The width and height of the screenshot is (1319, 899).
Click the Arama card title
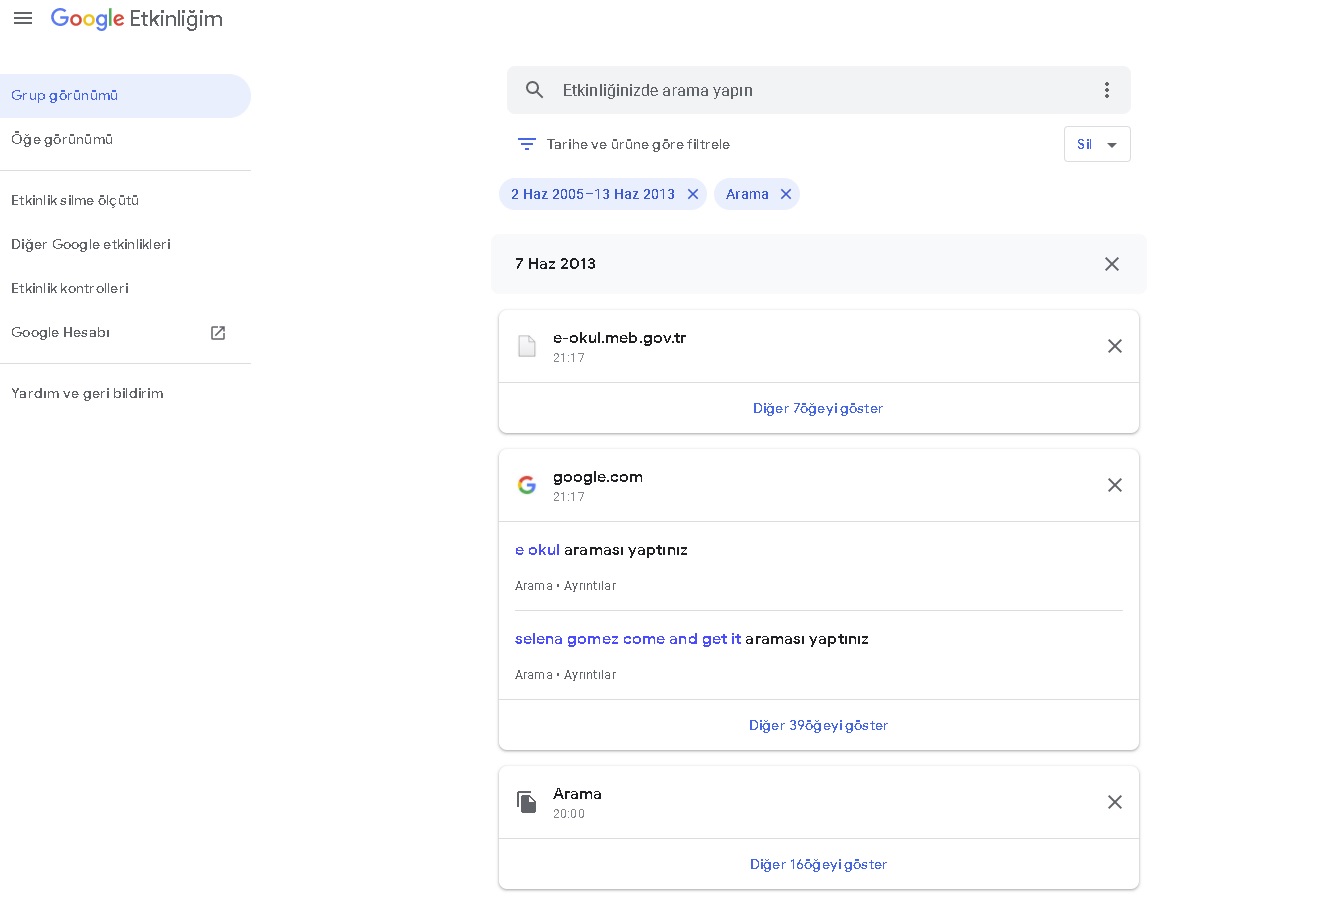pos(577,794)
